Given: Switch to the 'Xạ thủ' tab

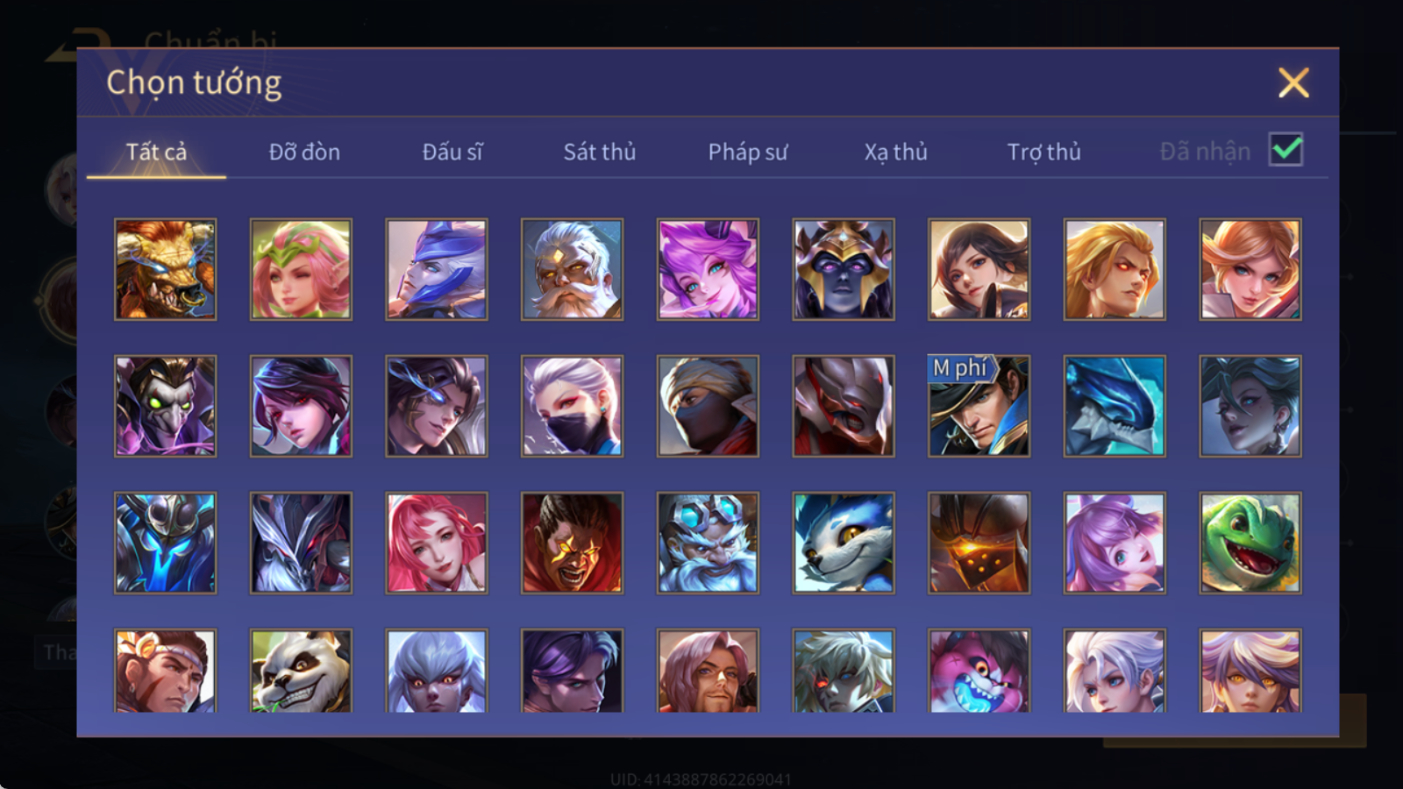Looking at the screenshot, I should (896, 152).
